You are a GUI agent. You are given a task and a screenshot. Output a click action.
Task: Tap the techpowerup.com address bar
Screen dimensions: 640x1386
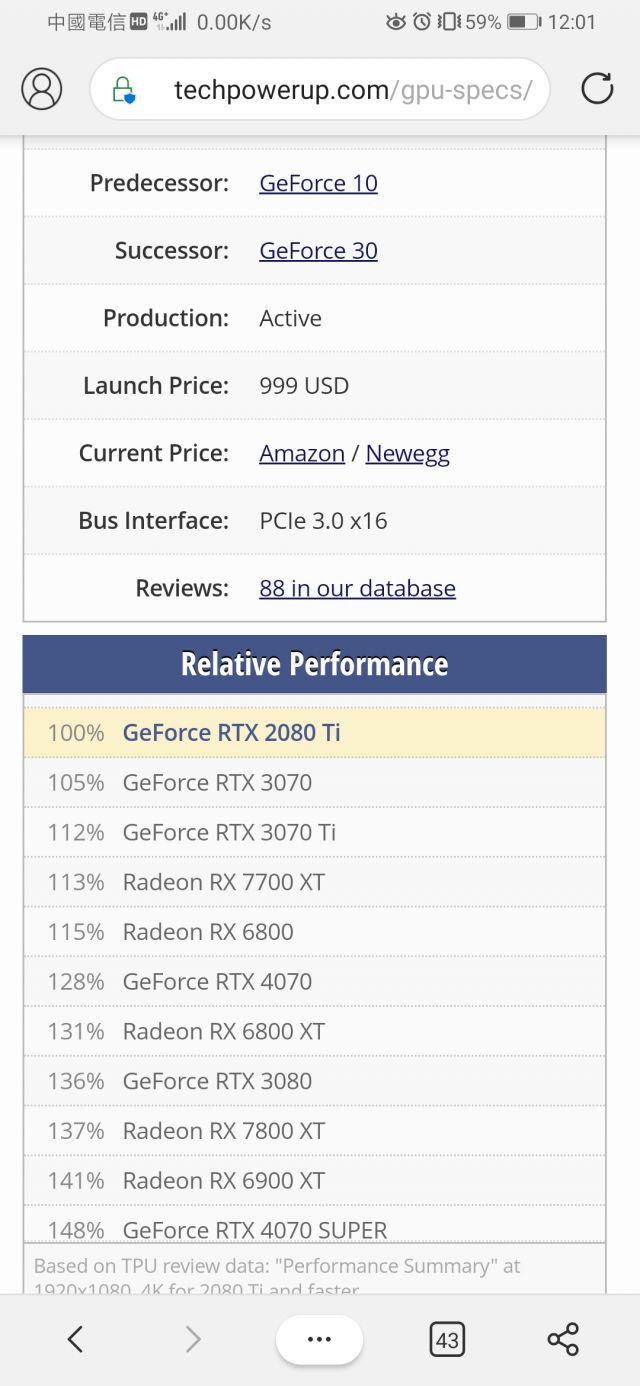click(350, 90)
